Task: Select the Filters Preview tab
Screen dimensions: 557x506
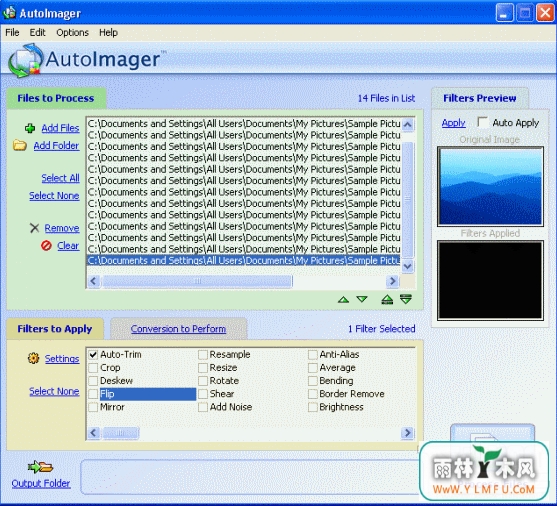Action: coord(480,98)
